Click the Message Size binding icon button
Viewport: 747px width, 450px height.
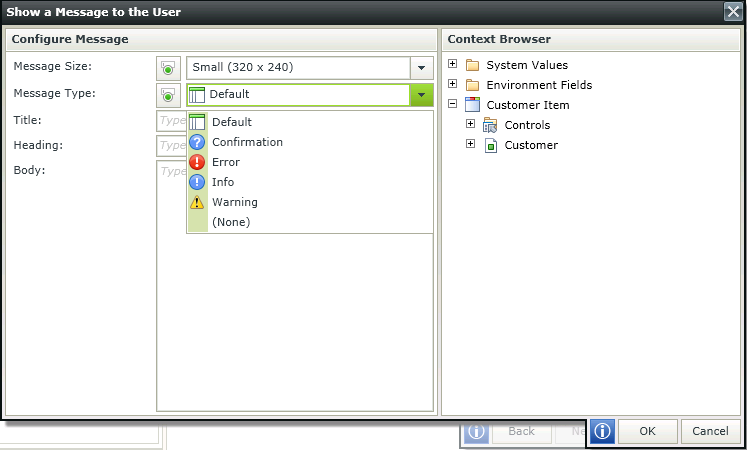point(168,68)
